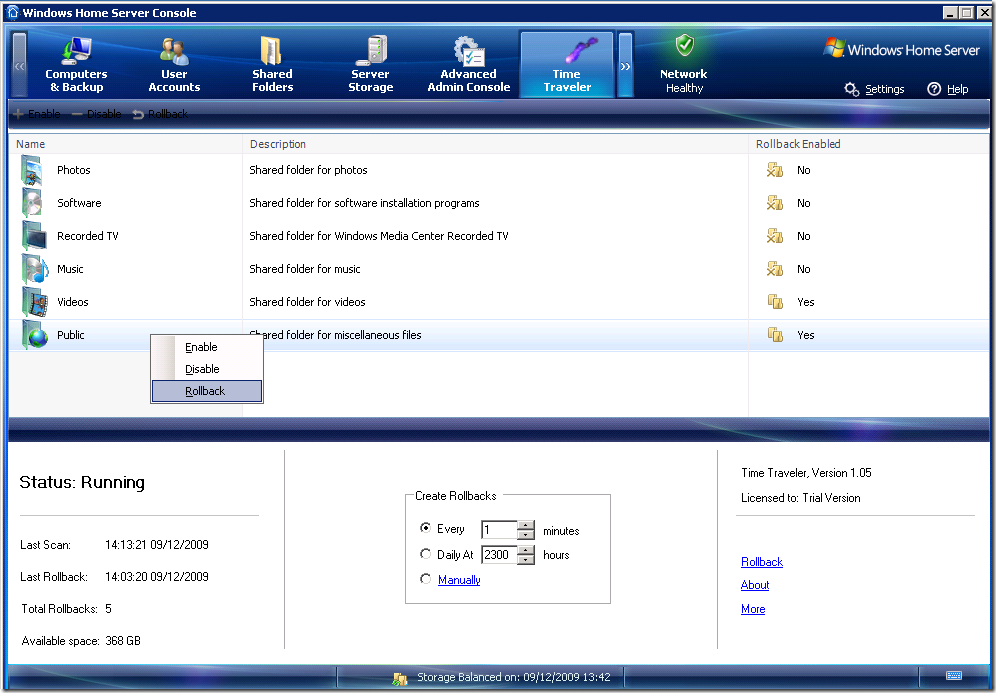The height and width of the screenshot is (693, 996).
Task: Click the right tab scroll arrow
Action: [625, 65]
